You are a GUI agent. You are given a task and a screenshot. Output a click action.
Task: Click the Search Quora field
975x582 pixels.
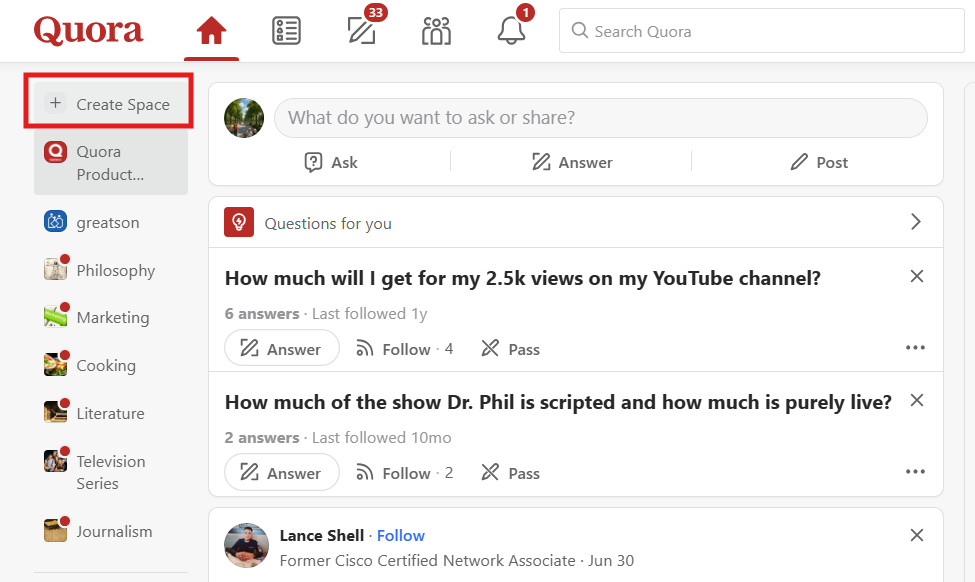[762, 31]
